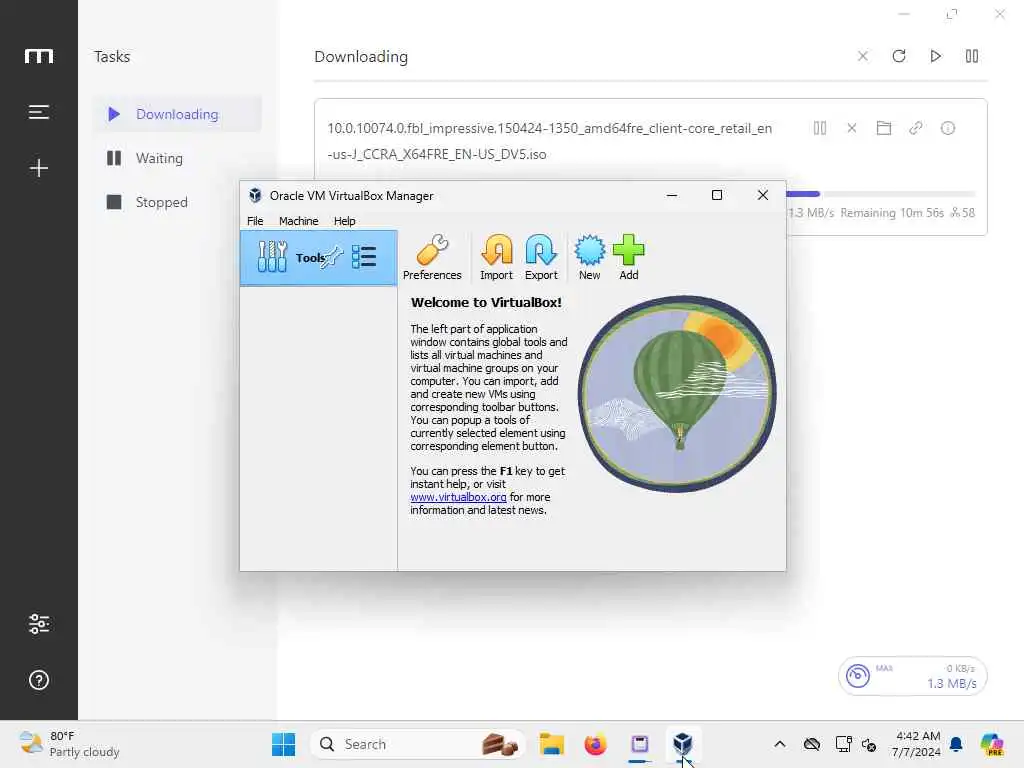Click the Add machine icon
This screenshot has height=768, width=1024.
pyautogui.click(x=628, y=257)
